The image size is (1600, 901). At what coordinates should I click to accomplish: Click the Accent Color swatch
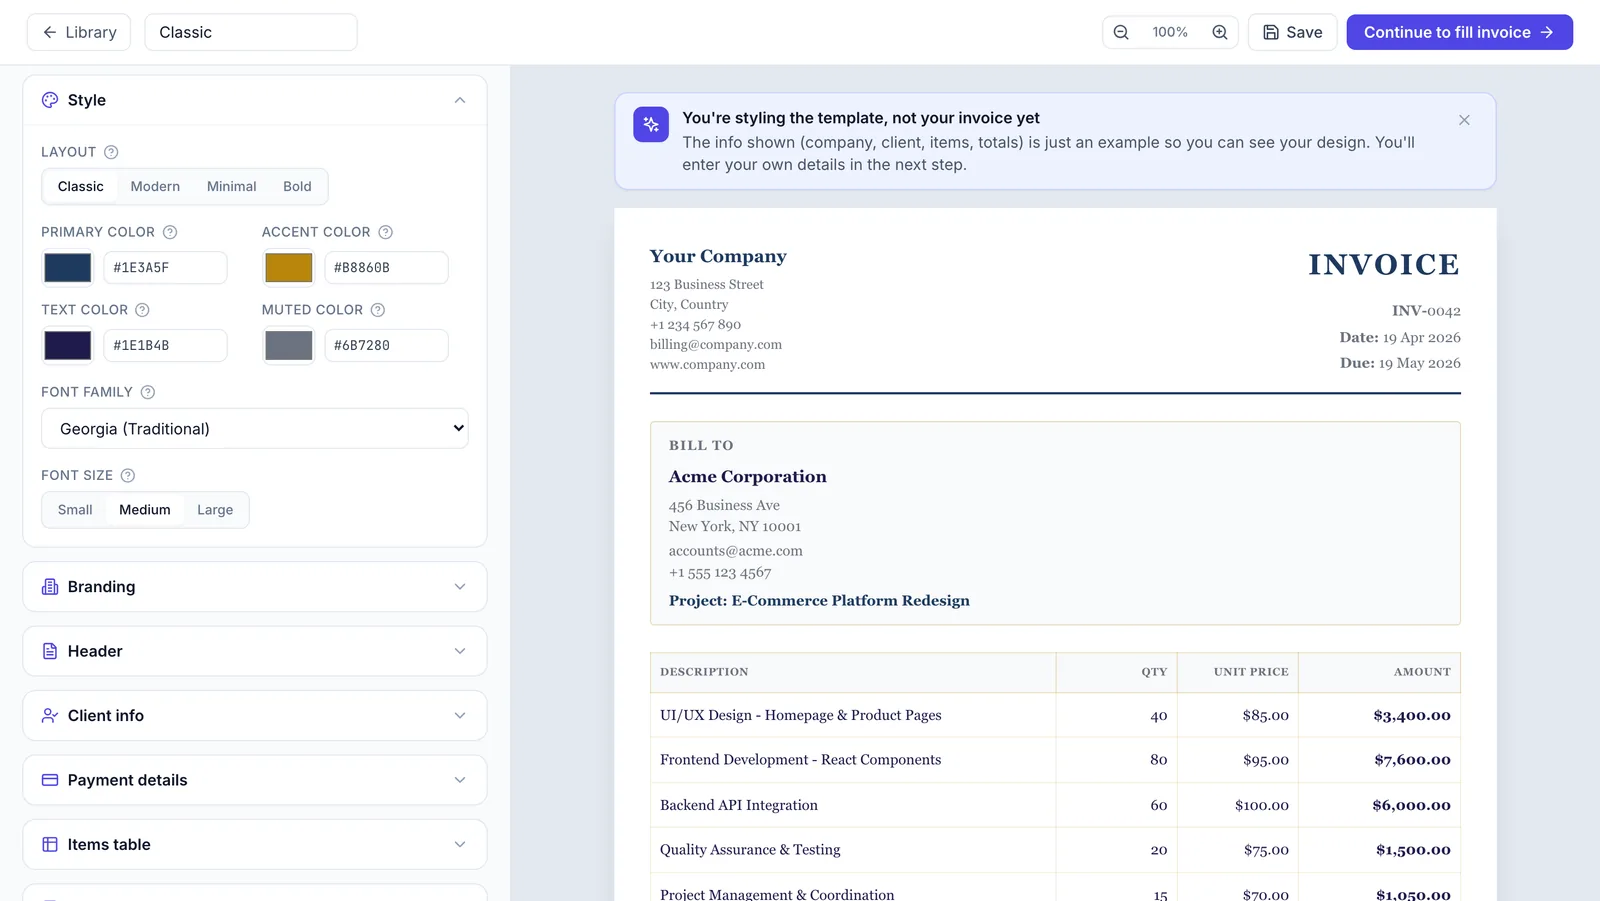[288, 267]
